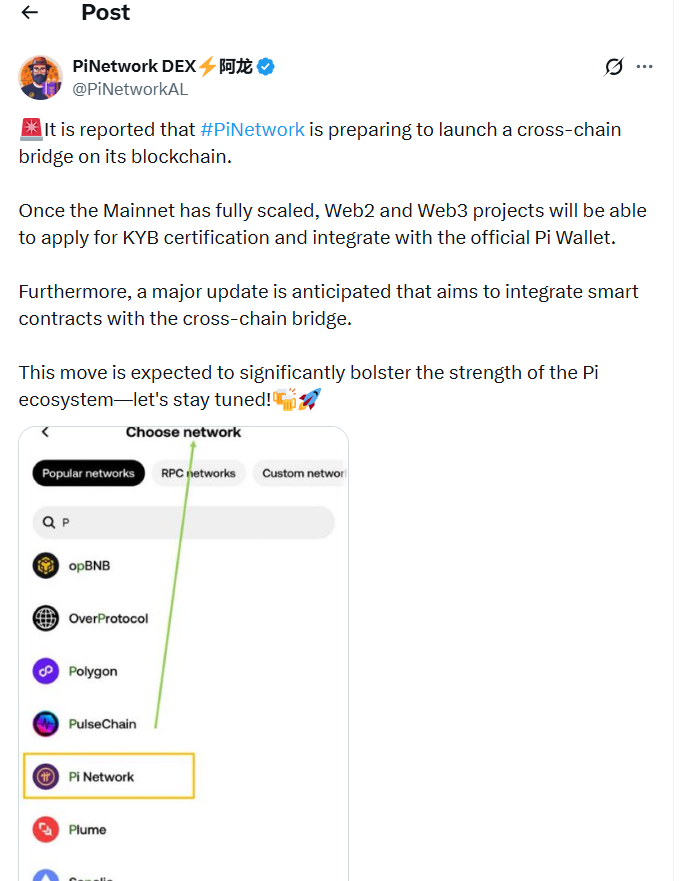
Task: Open Grok actions on this post
Action: 613,67
